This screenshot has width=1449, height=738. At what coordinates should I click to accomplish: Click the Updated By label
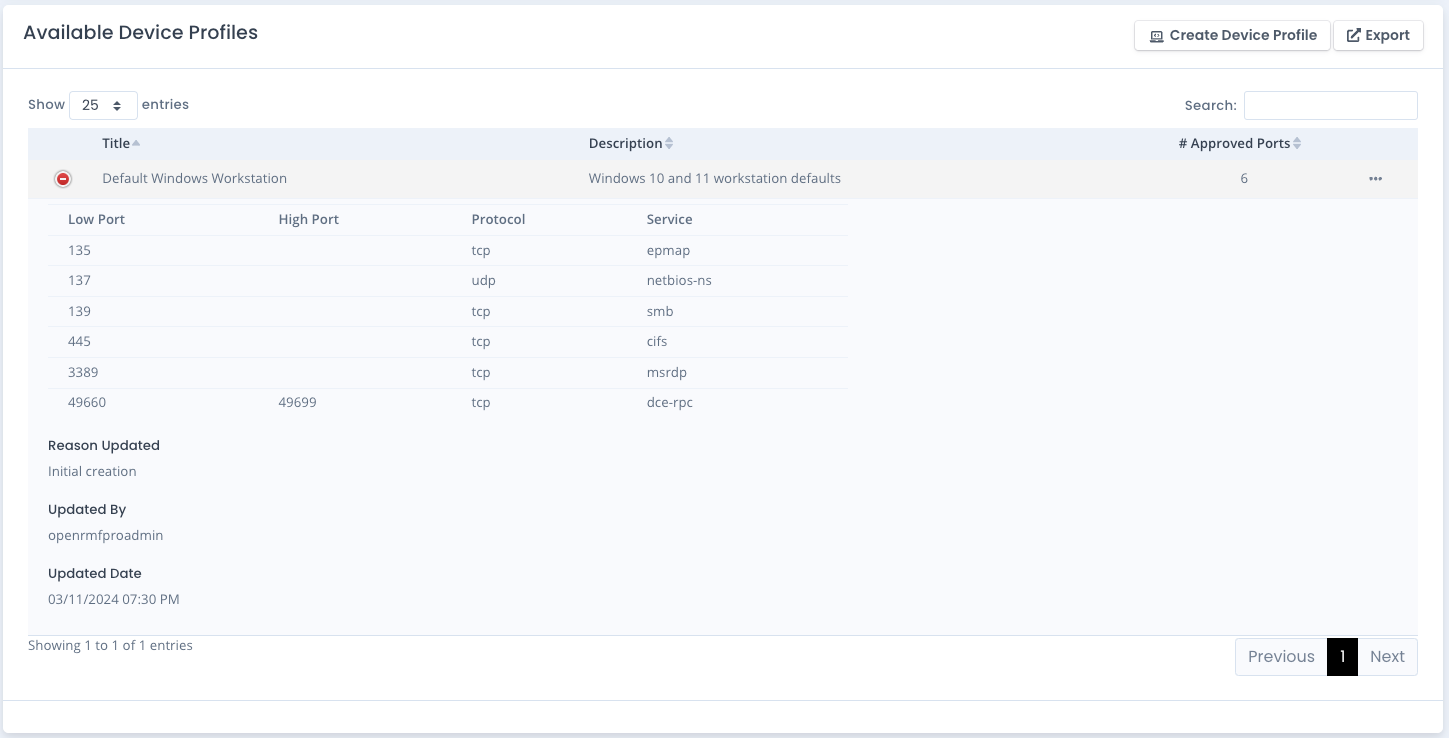pyautogui.click(x=87, y=509)
